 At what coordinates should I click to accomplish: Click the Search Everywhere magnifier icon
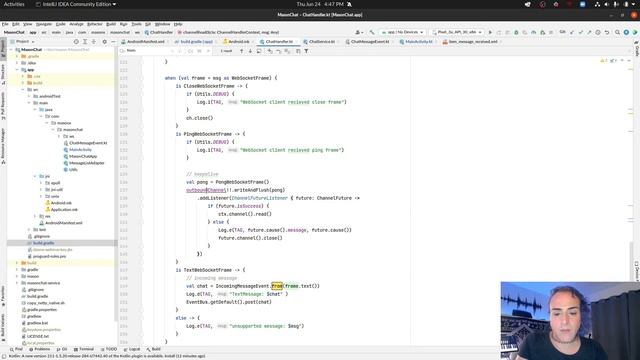point(617,32)
